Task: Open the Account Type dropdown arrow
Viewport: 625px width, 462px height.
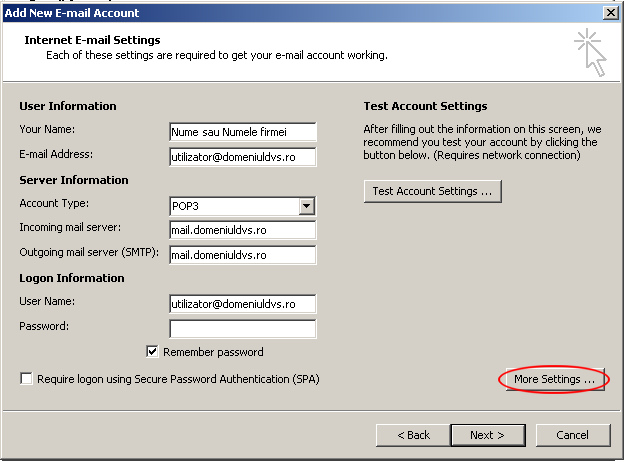Action: point(307,206)
